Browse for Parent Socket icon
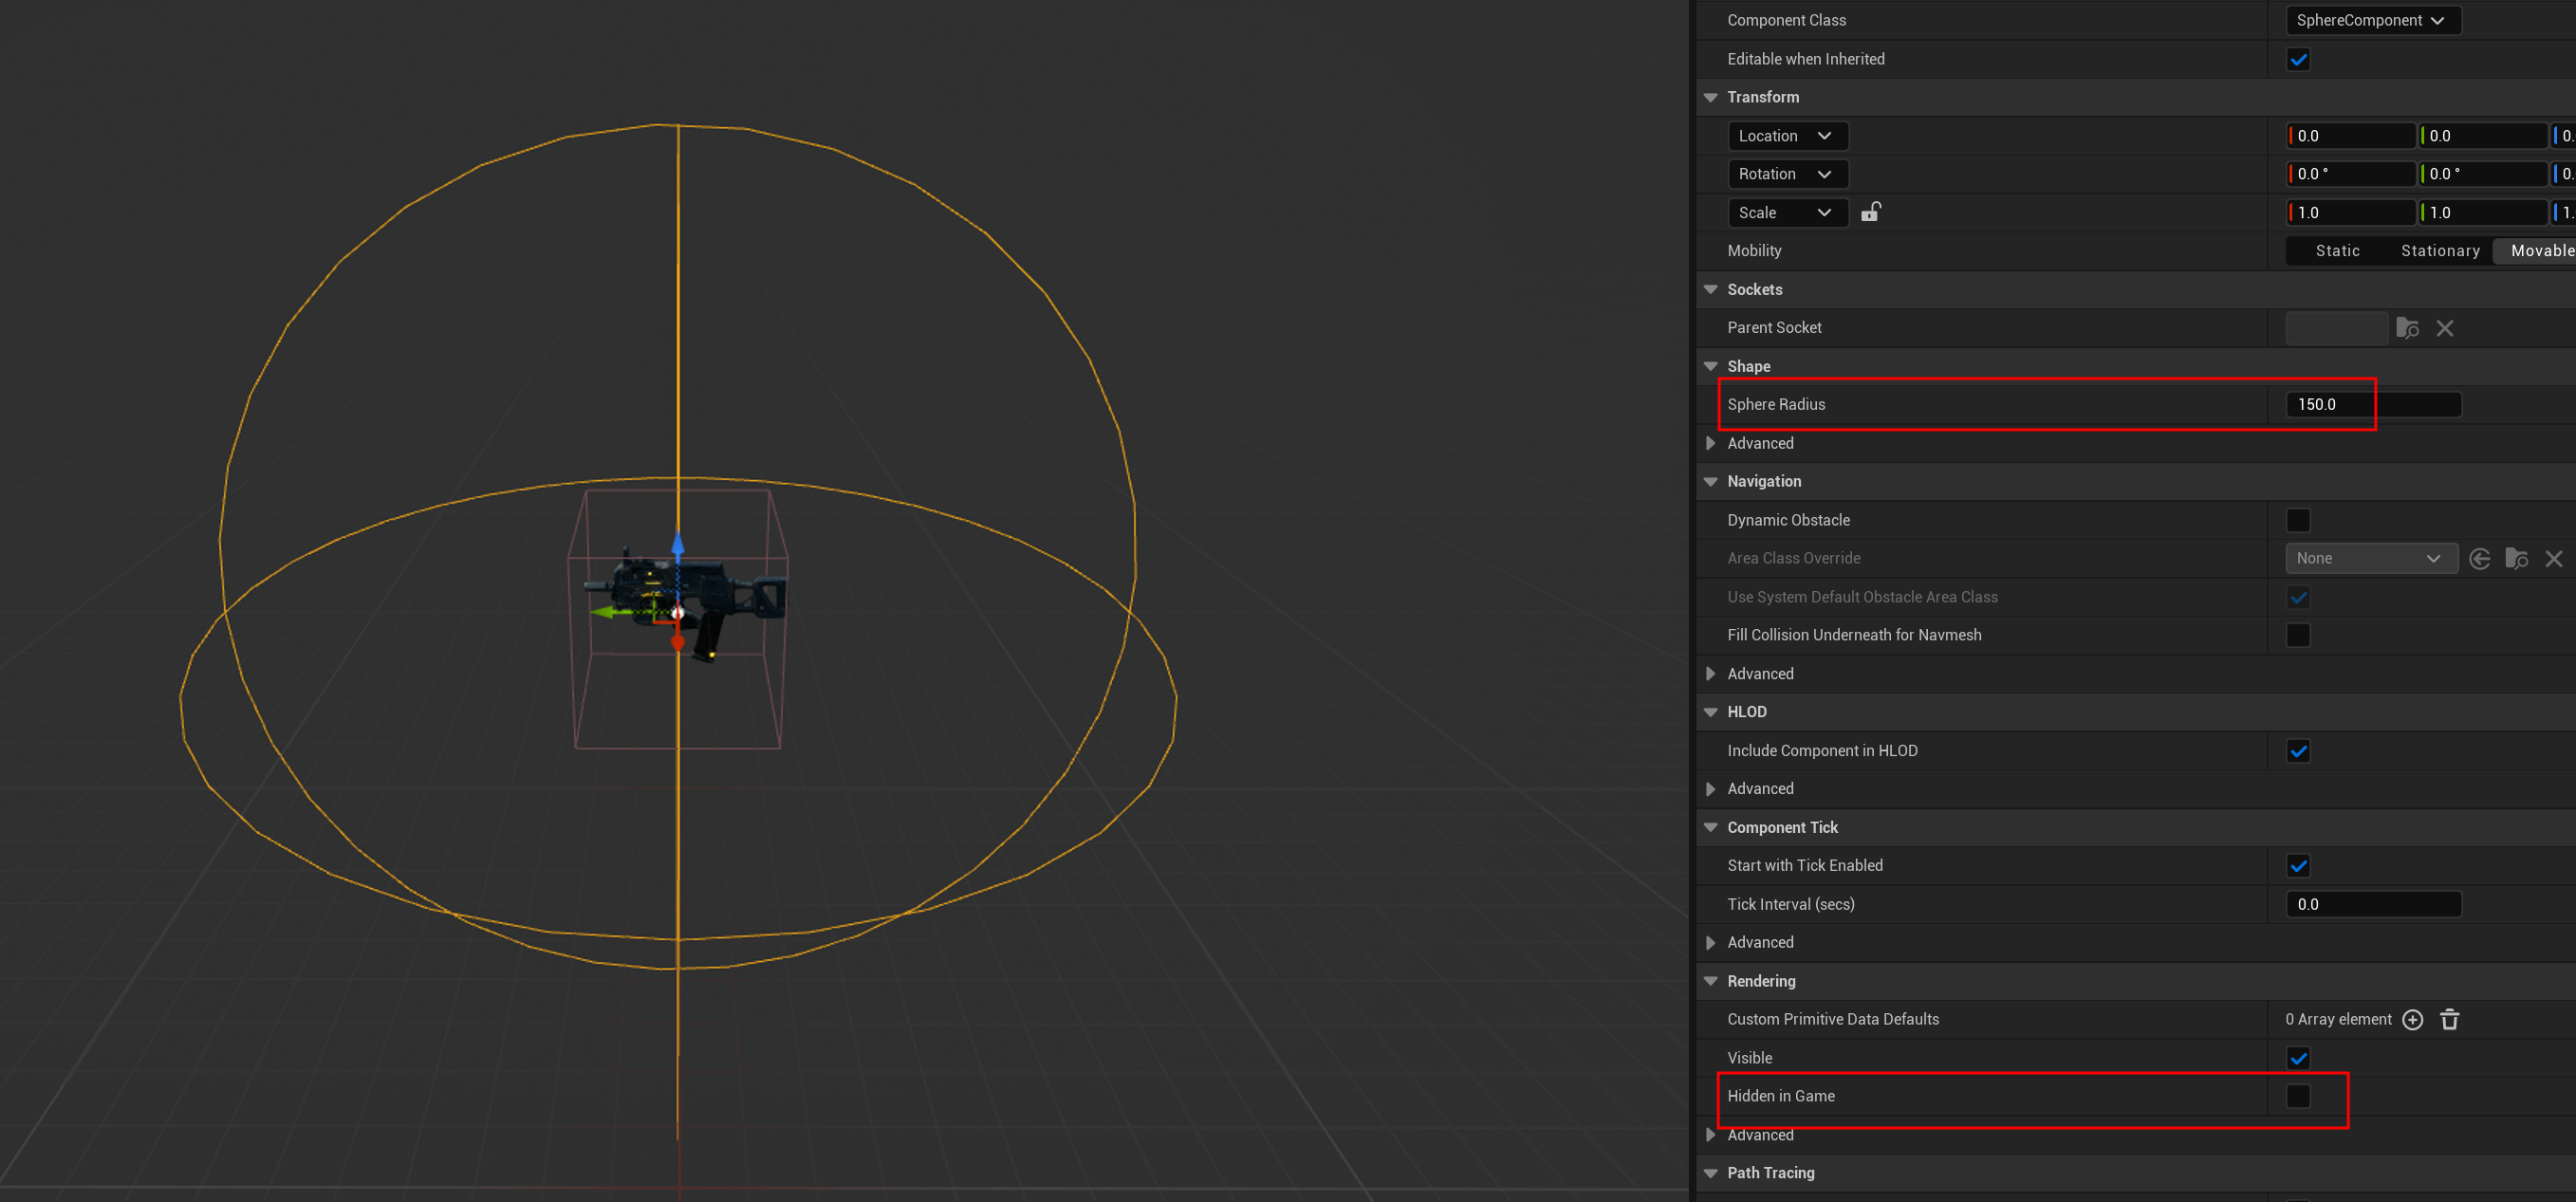2576x1202 pixels. pyautogui.click(x=2407, y=328)
